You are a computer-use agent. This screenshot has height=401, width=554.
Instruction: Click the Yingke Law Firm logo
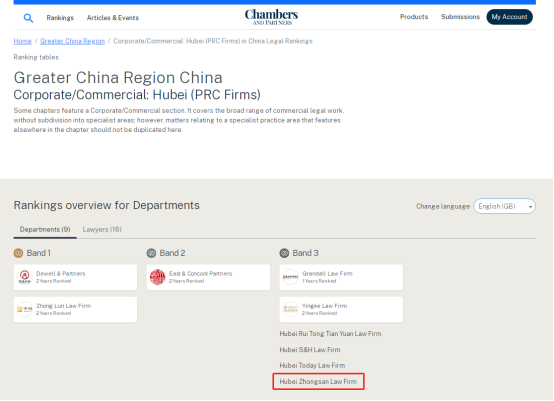coord(290,309)
